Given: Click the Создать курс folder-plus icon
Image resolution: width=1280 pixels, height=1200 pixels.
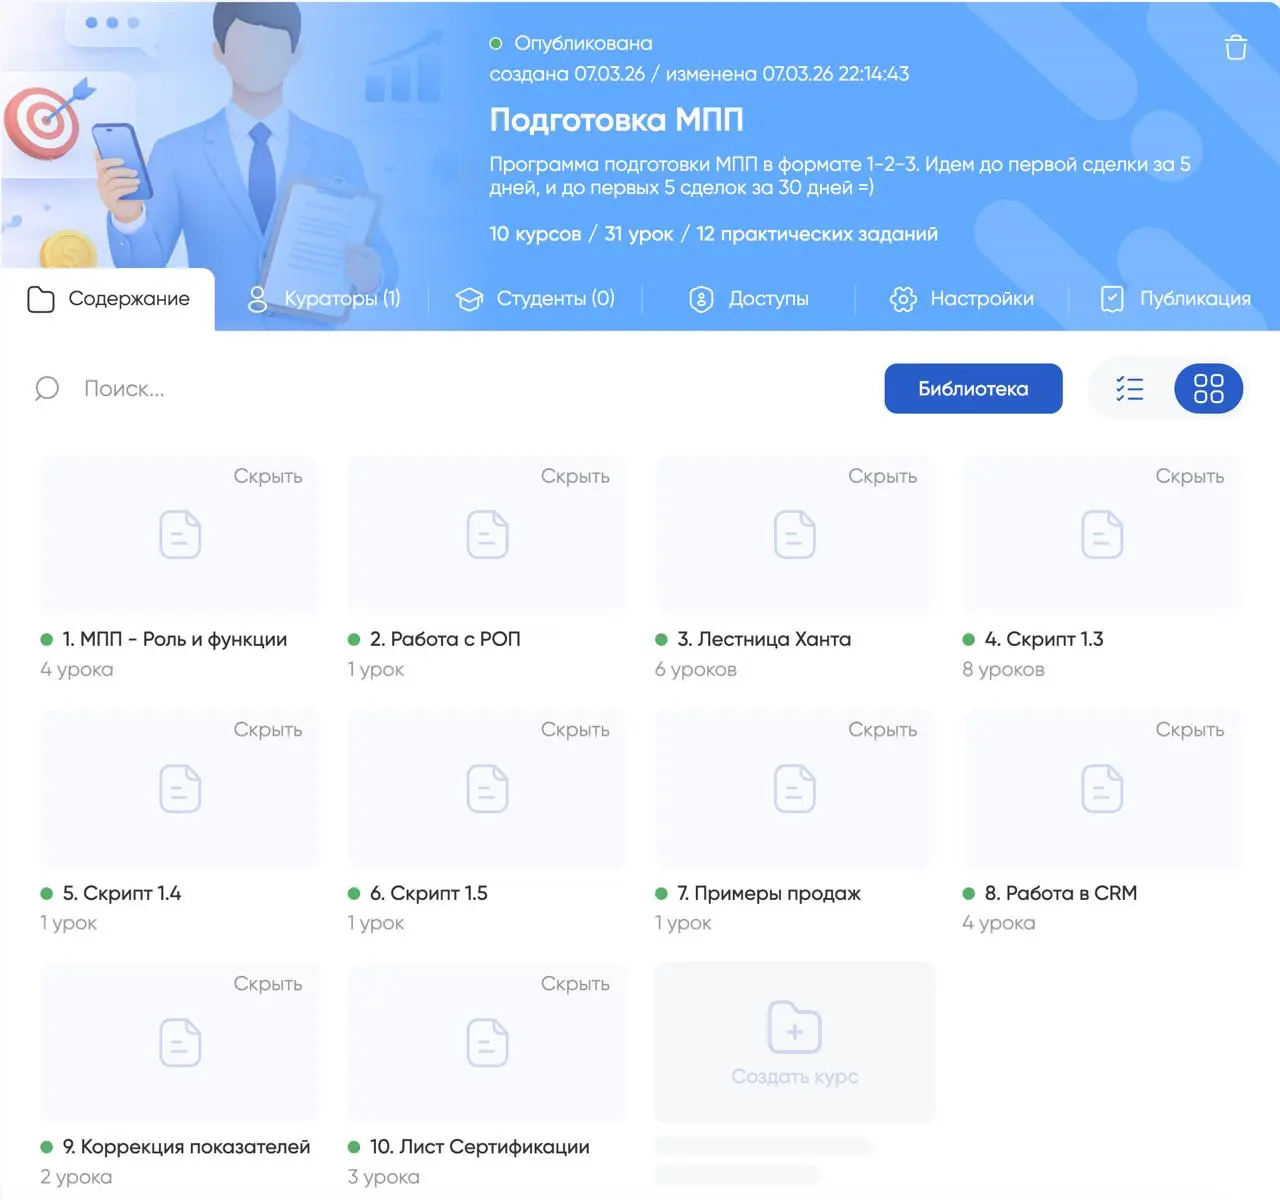Looking at the screenshot, I should coord(795,1027).
